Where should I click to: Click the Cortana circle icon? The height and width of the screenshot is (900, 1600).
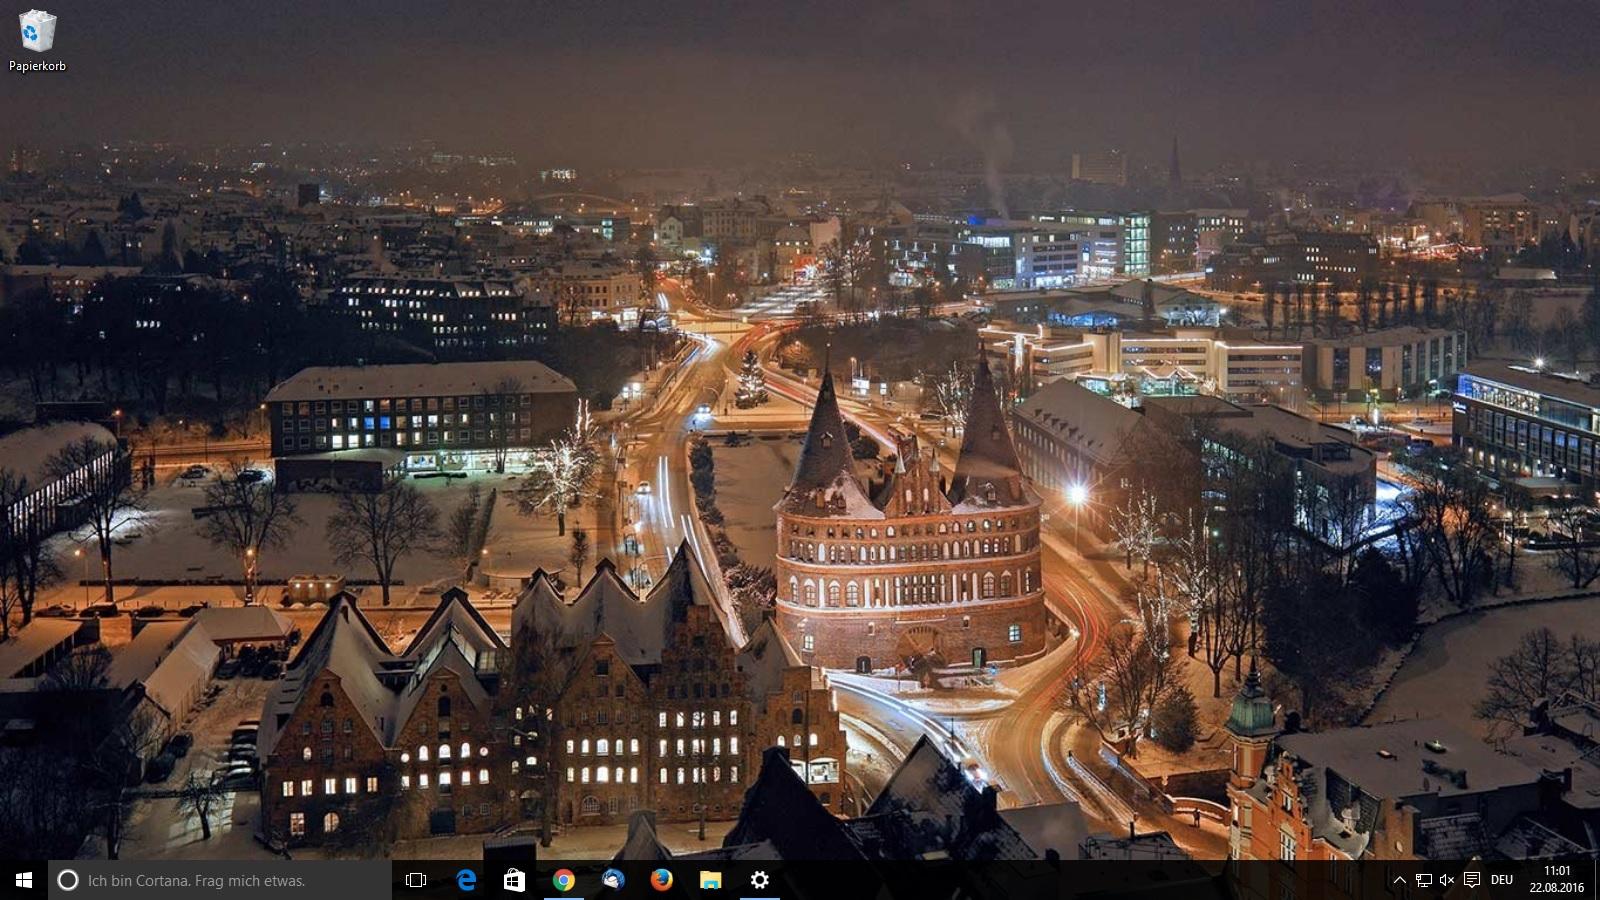tap(68, 880)
